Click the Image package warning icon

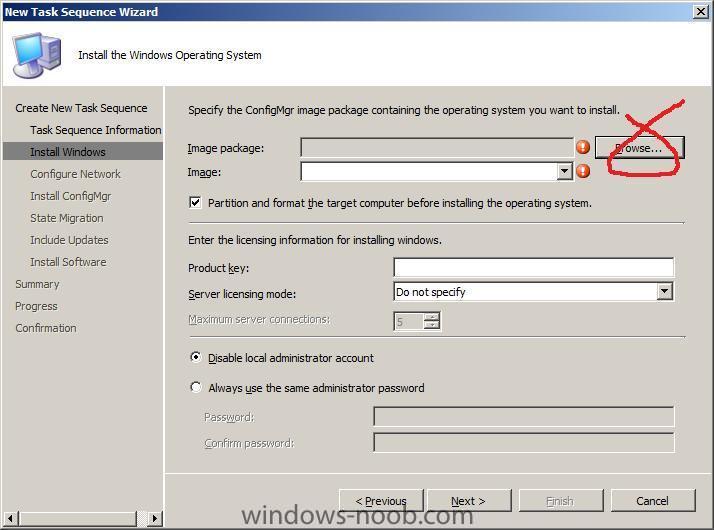[x=583, y=147]
